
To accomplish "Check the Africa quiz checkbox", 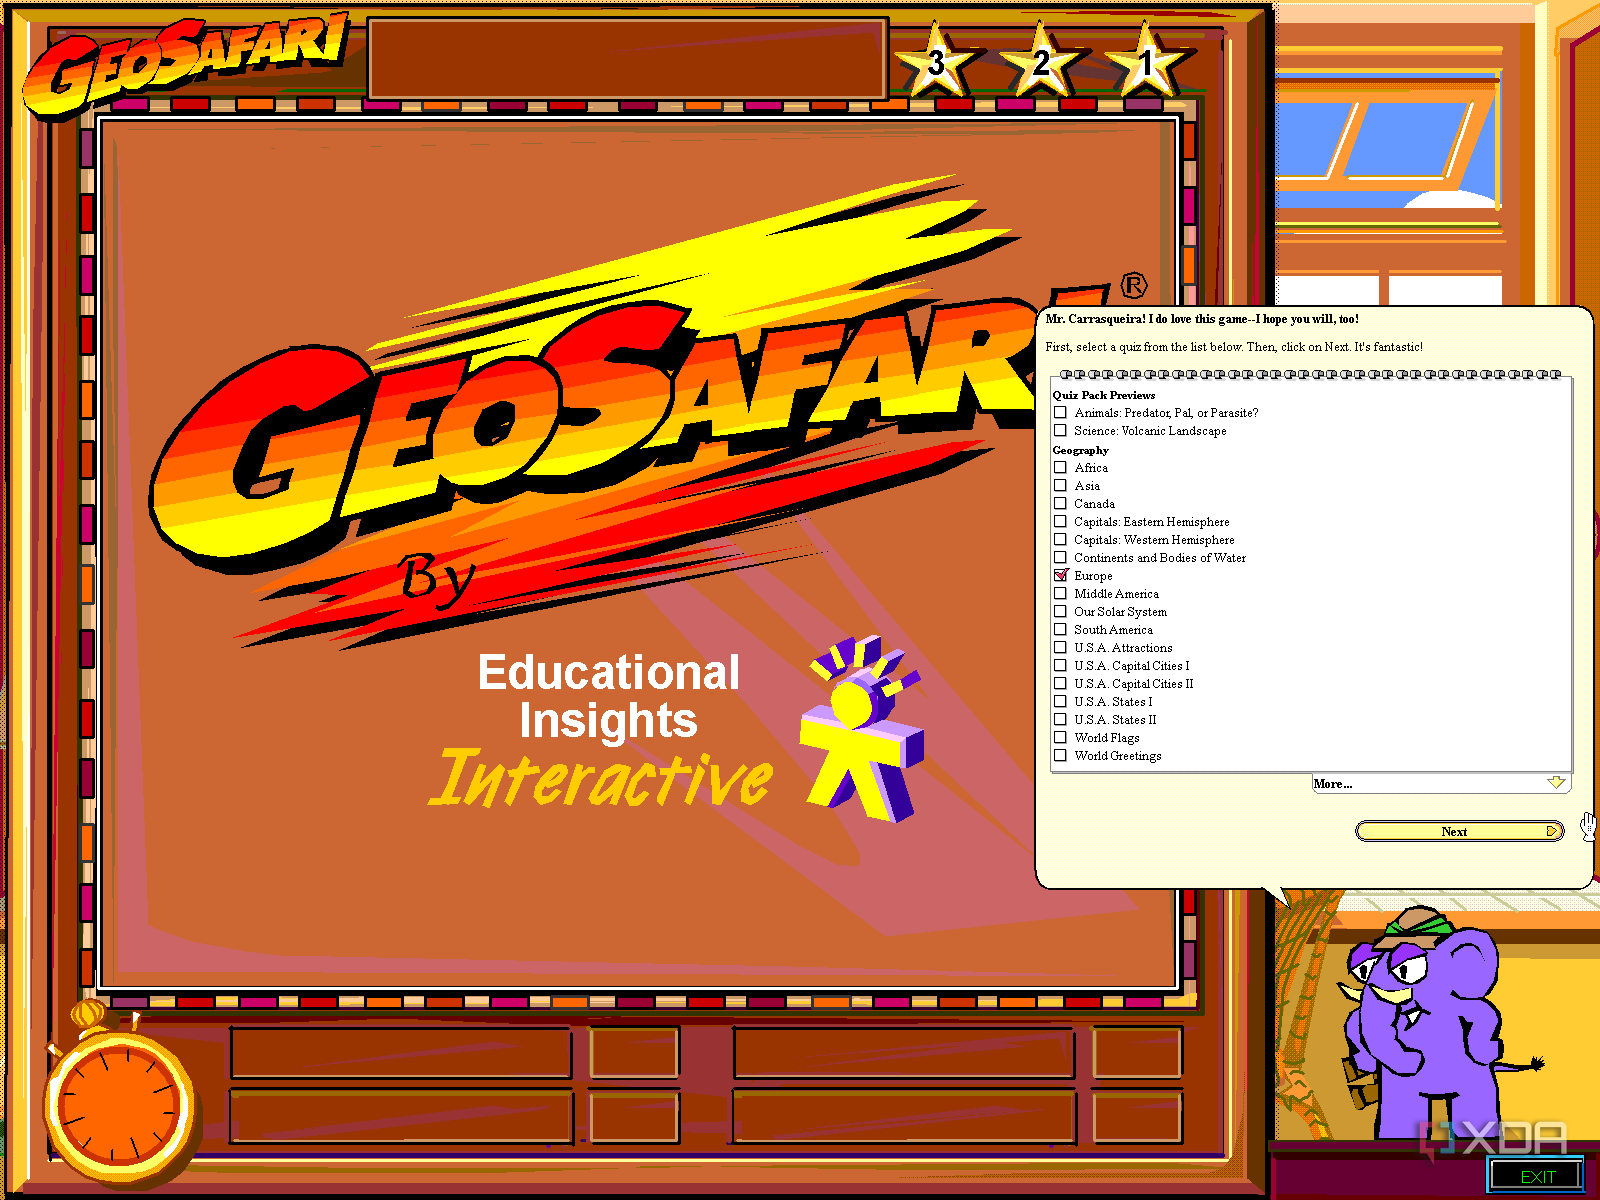I will [1060, 467].
